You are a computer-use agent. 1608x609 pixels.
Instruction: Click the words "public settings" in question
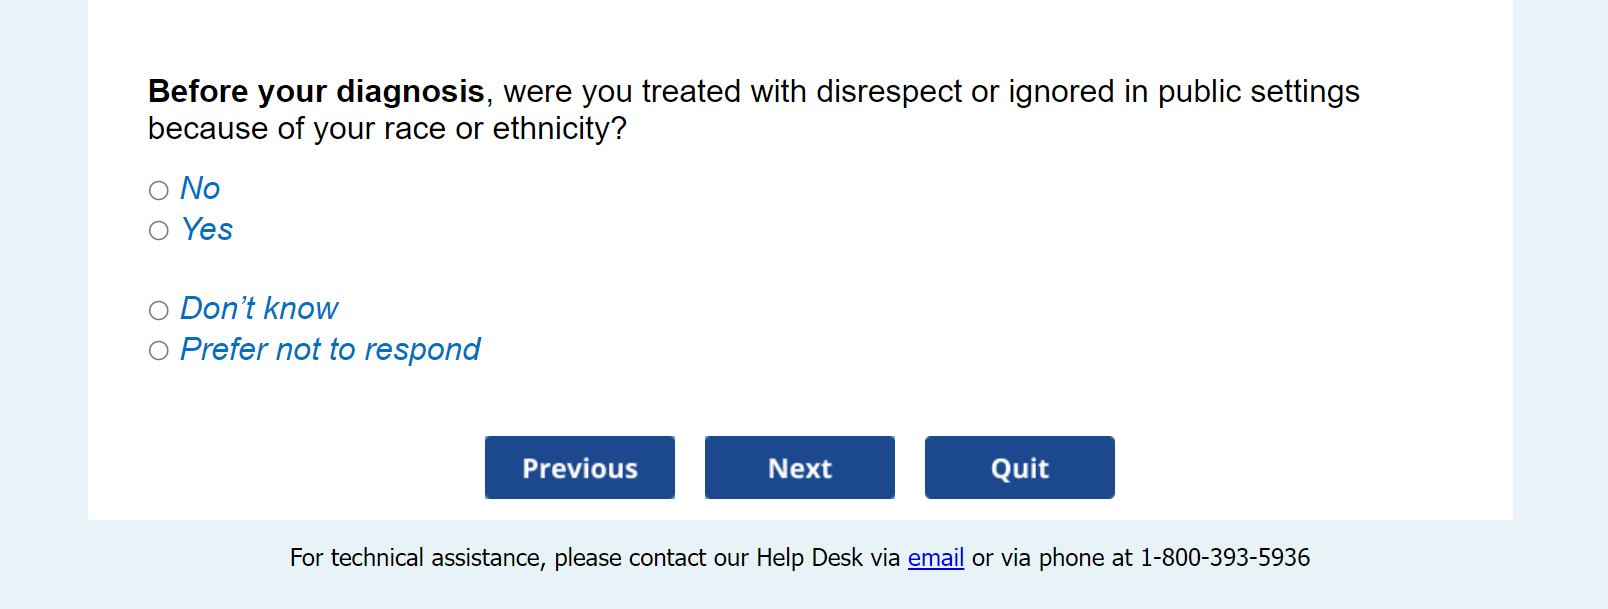click(1258, 91)
